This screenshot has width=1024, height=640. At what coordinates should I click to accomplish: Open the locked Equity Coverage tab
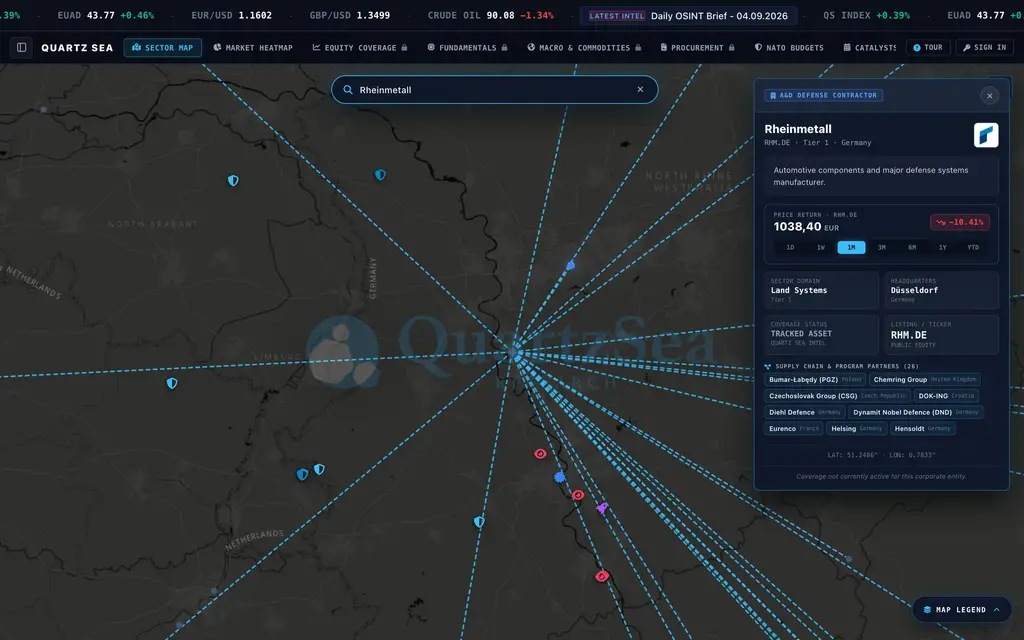[x=360, y=48]
